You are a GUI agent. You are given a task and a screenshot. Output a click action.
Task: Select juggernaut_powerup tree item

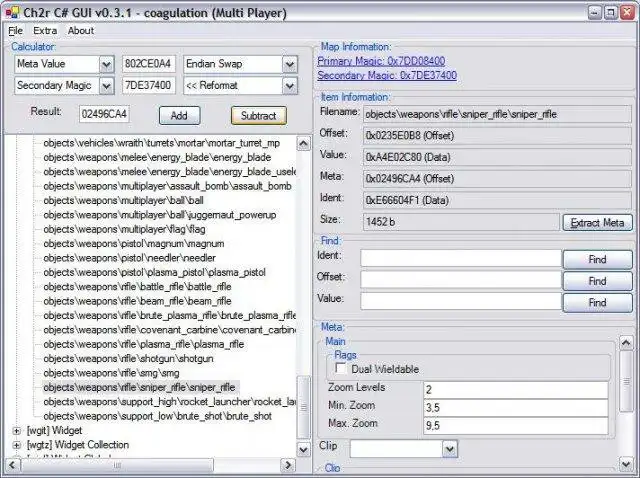click(160, 215)
